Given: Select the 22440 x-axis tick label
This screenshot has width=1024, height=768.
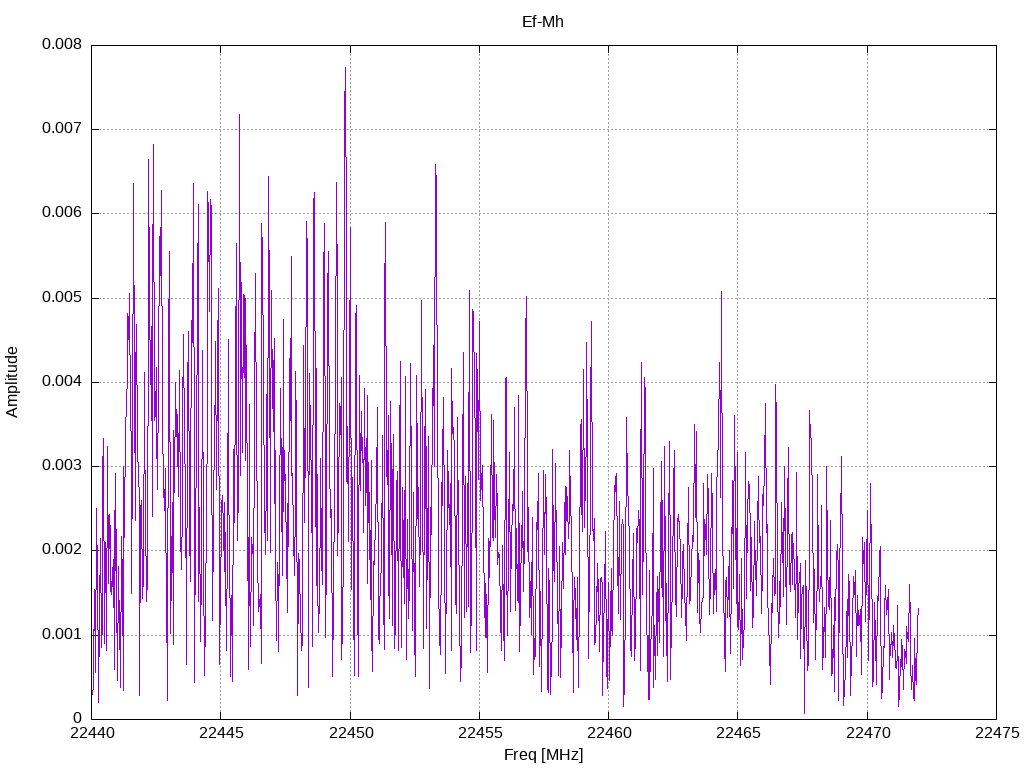Looking at the screenshot, I should click(91, 734).
